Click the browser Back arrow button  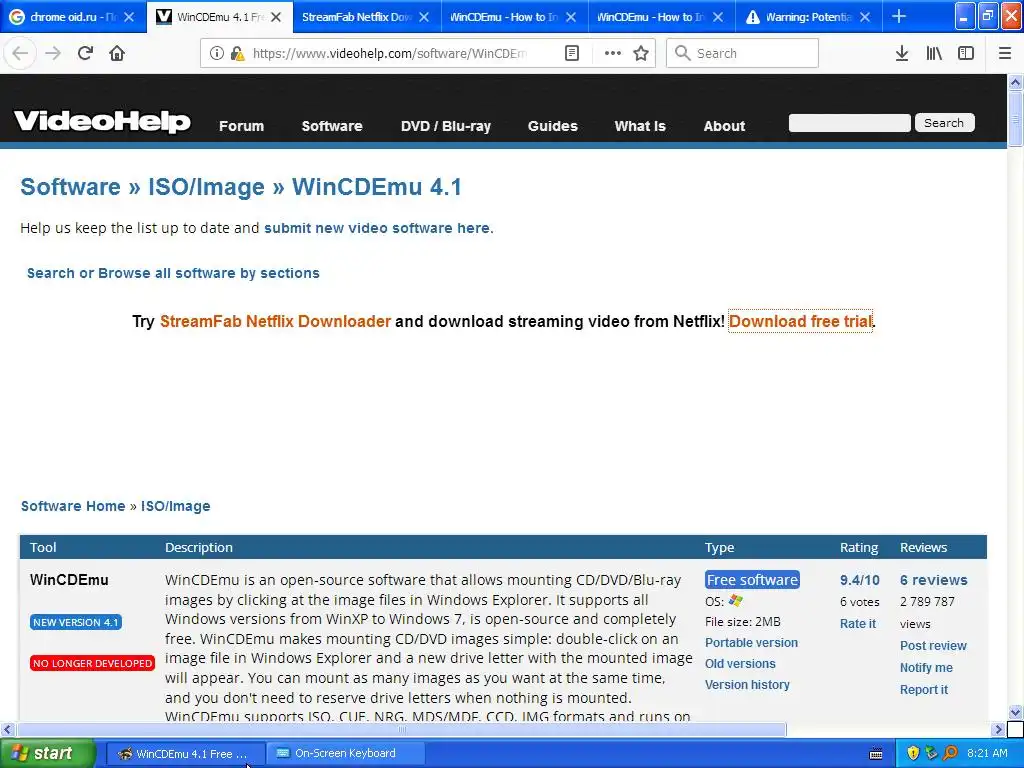20,53
